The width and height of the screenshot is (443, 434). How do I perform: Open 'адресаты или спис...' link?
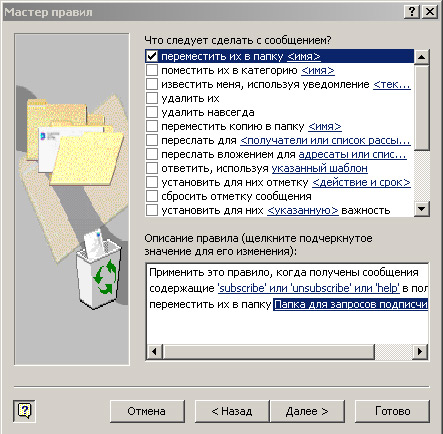coord(352,155)
